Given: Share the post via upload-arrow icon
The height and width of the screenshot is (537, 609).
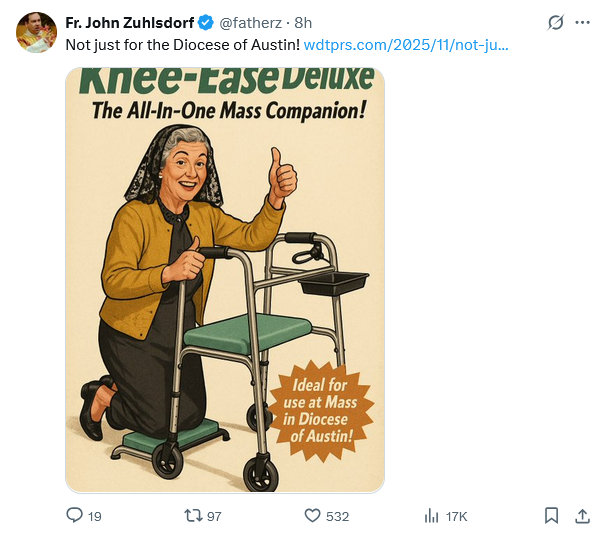Looking at the screenshot, I should tap(582, 516).
